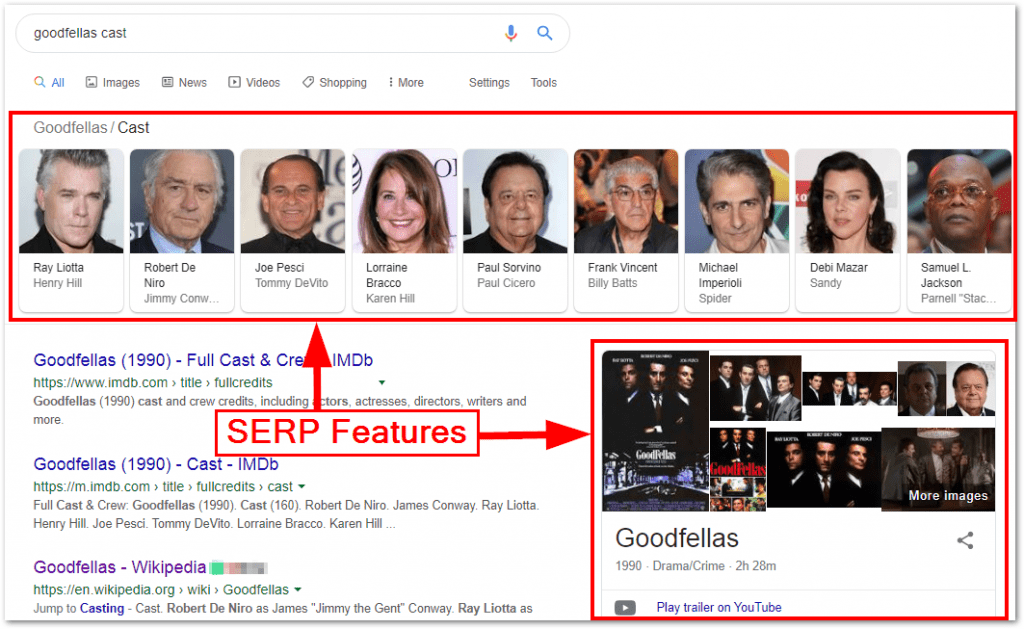Switch to the Images tab
Viewport: 1024px width, 629px height.
pyautogui.click(x=113, y=83)
